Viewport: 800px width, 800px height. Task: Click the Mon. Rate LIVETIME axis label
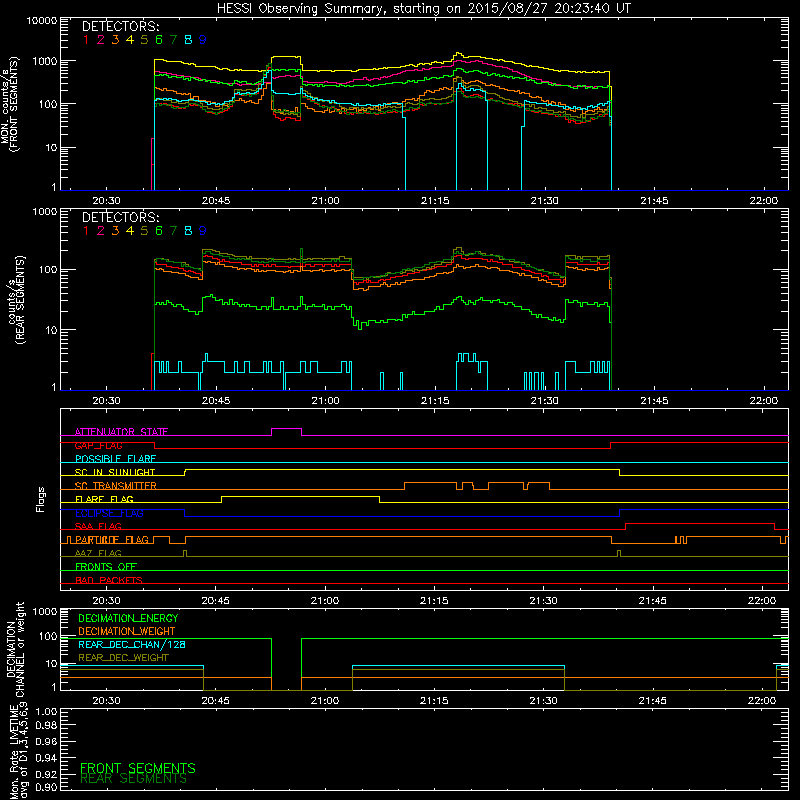point(18,751)
